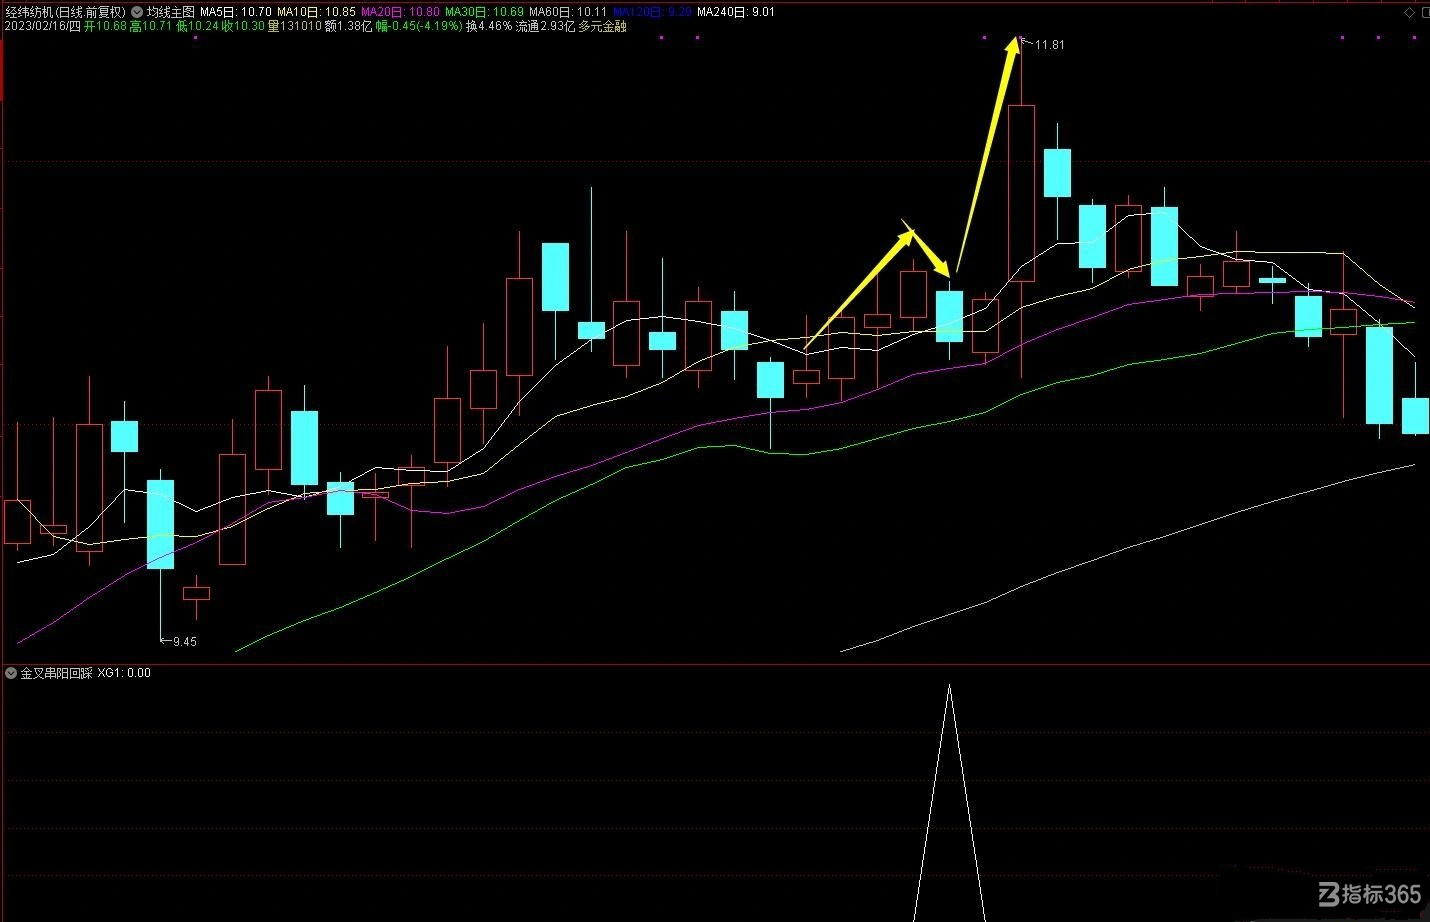This screenshot has height=922, width=1430.
Task: Click the open price 开10.68
Action: [105, 26]
